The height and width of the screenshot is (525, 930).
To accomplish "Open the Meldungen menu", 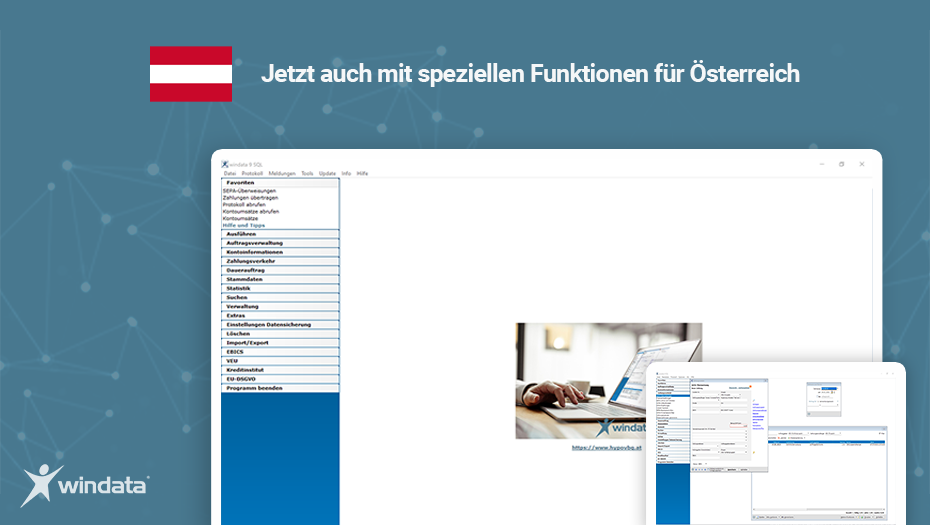I will (x=282, y=173).
